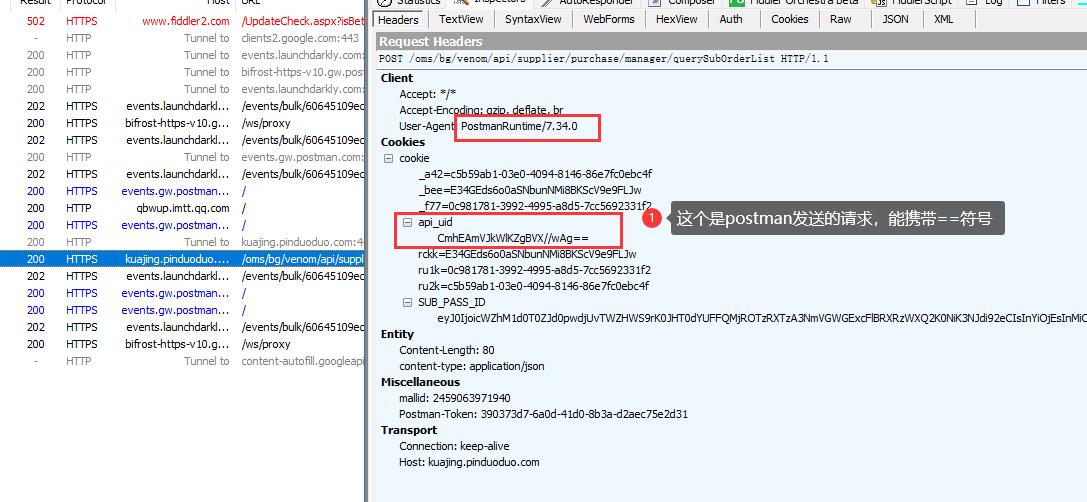Screen dimensions: 1087x502
Task: Select the ru1k cookie value
Action: point(534,270)
